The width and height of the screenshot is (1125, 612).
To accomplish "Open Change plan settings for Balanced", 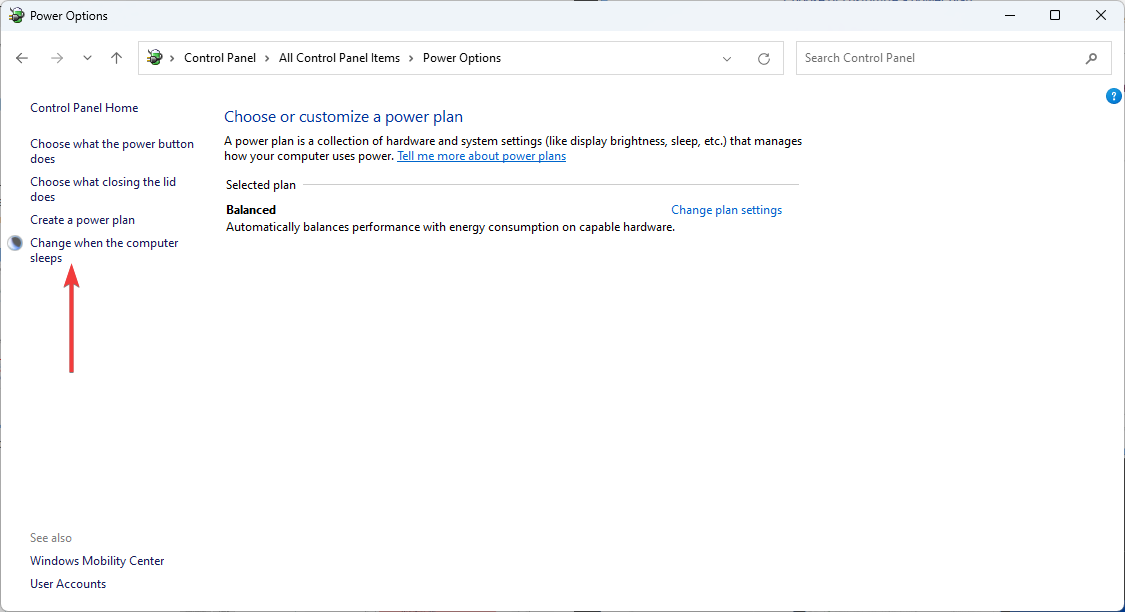I will (x=726, y=210).
